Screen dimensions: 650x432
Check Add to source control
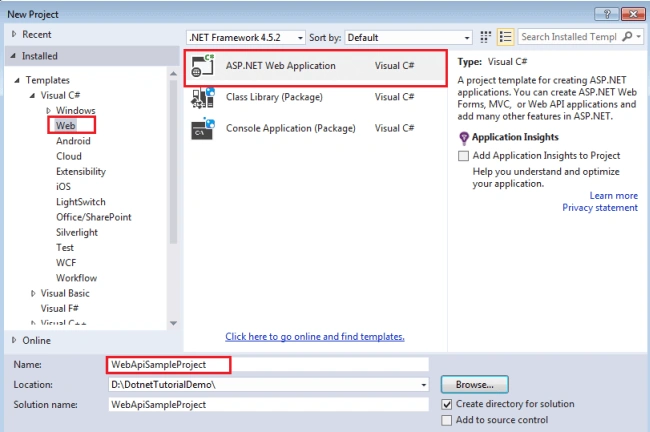[x=446, y=420]
